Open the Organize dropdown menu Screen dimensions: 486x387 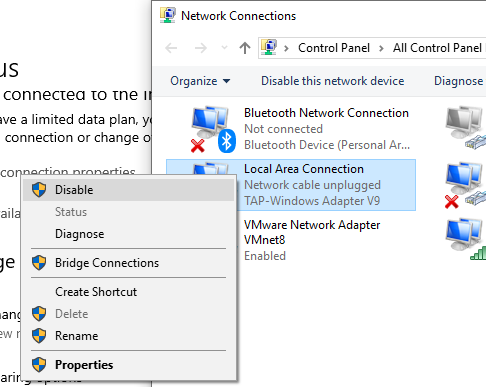pos(200,81)
